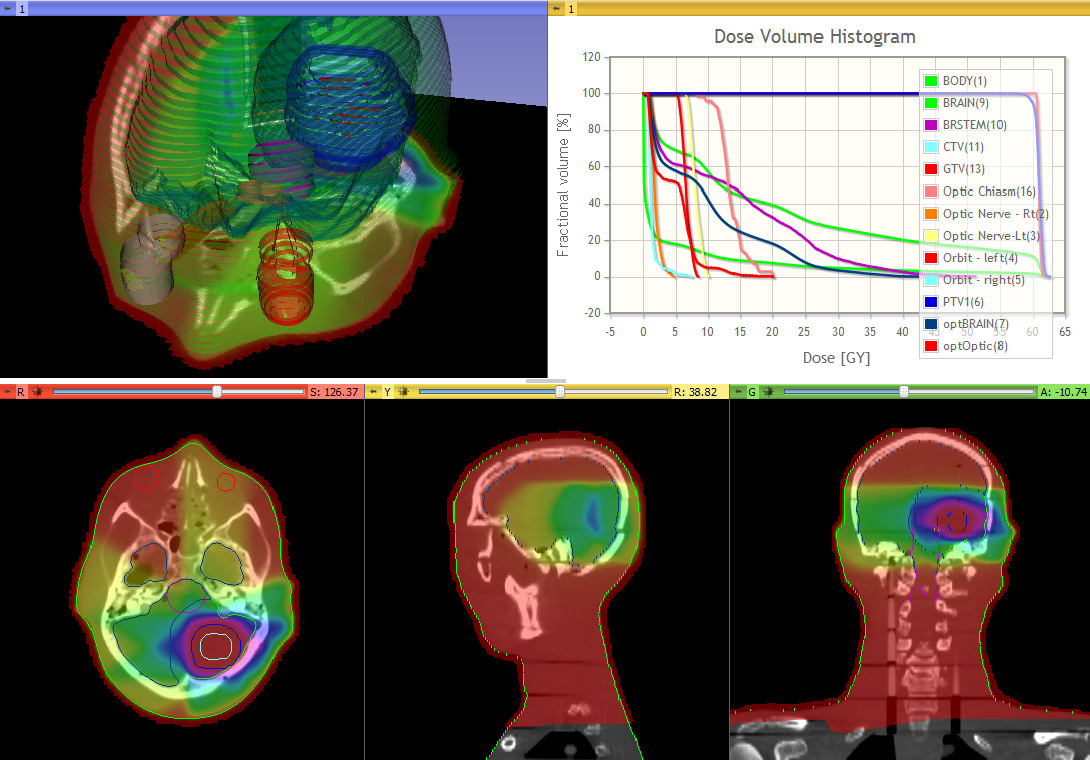Expand the Green slice view controller pin
1090x760 pixels.
tap(737, 392)
